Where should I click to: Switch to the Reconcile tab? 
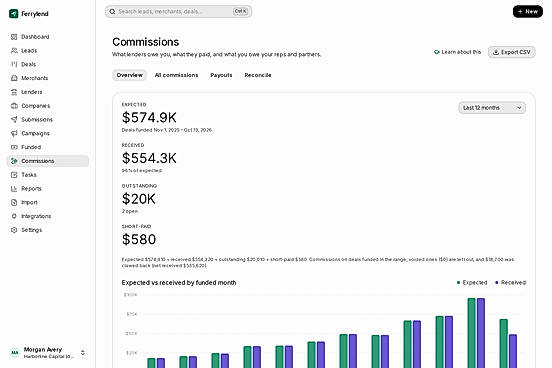click(x=258, y=75)
